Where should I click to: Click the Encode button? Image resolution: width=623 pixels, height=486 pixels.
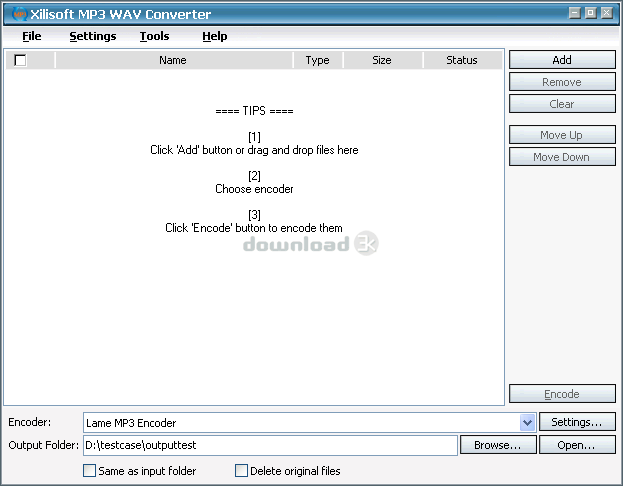[x=561, y=394]
